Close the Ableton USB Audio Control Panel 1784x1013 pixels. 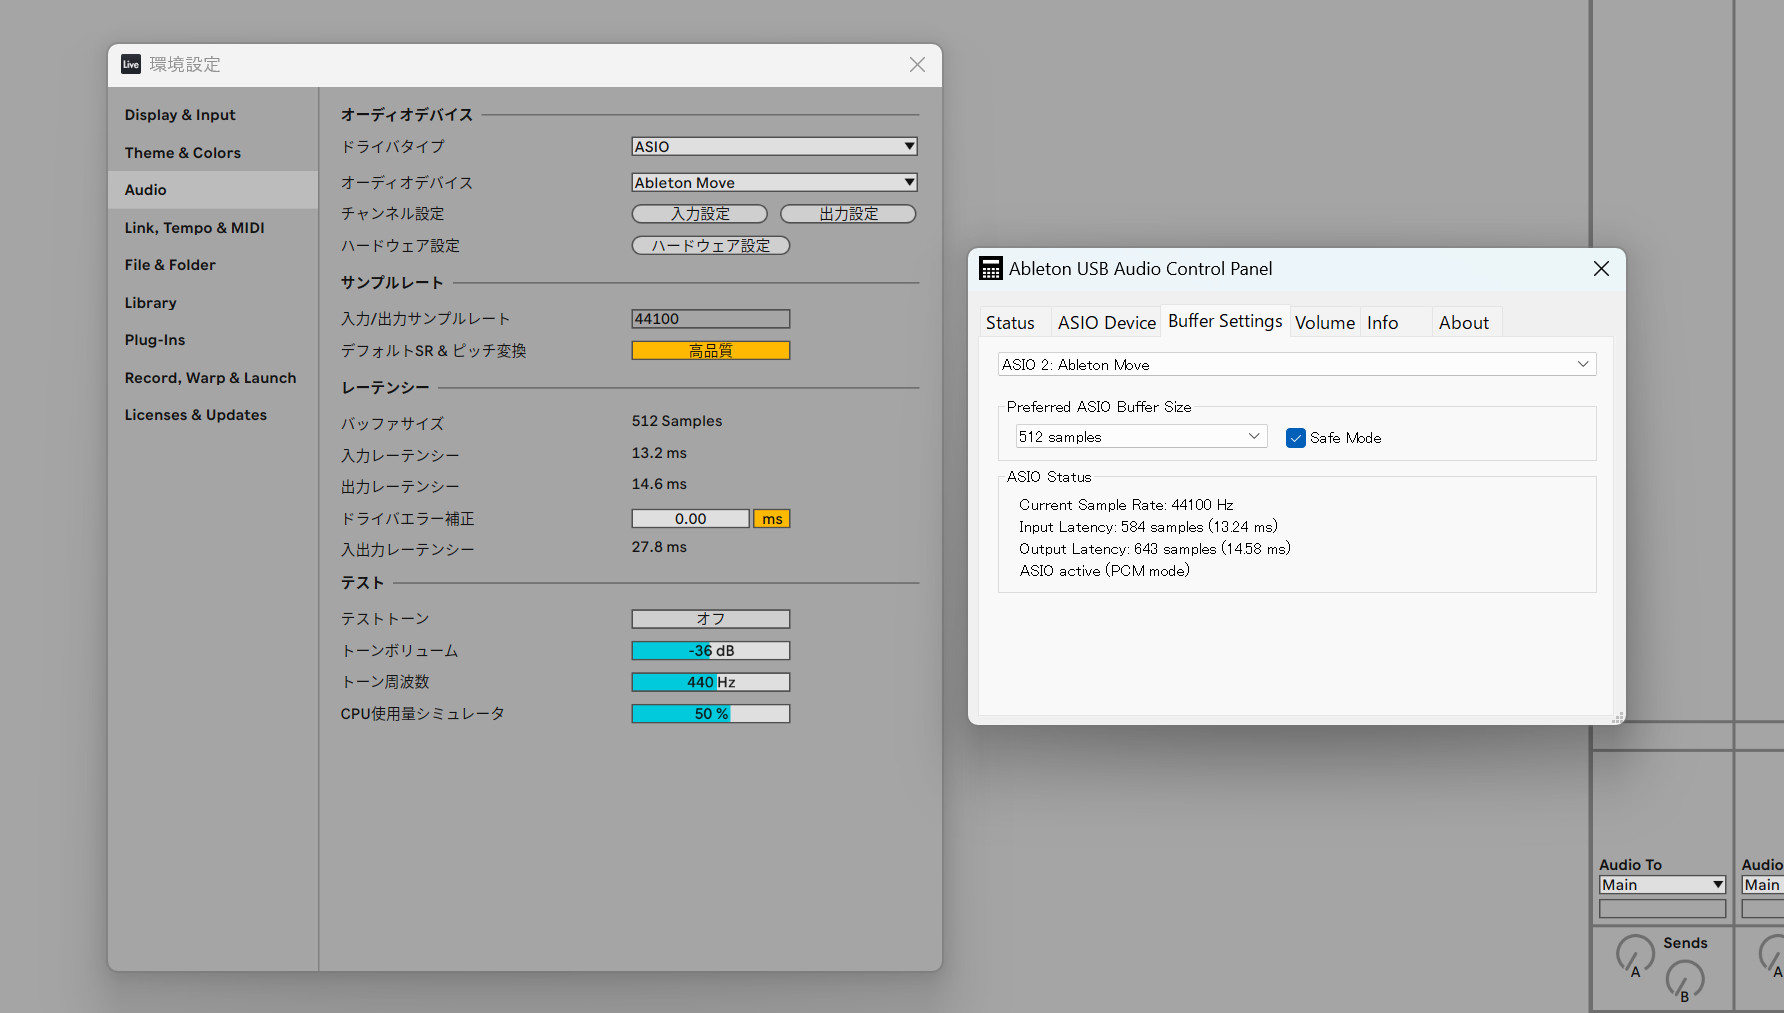(x=1601, y=268)
